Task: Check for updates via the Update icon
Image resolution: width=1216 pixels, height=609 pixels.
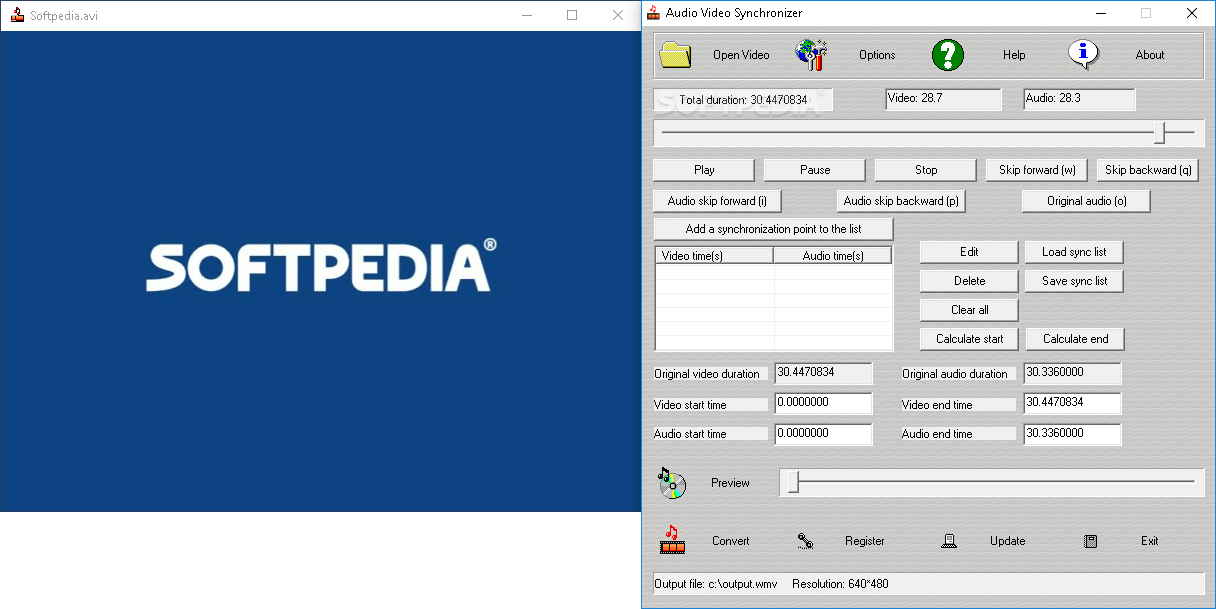Action: (x=948, y=541)
